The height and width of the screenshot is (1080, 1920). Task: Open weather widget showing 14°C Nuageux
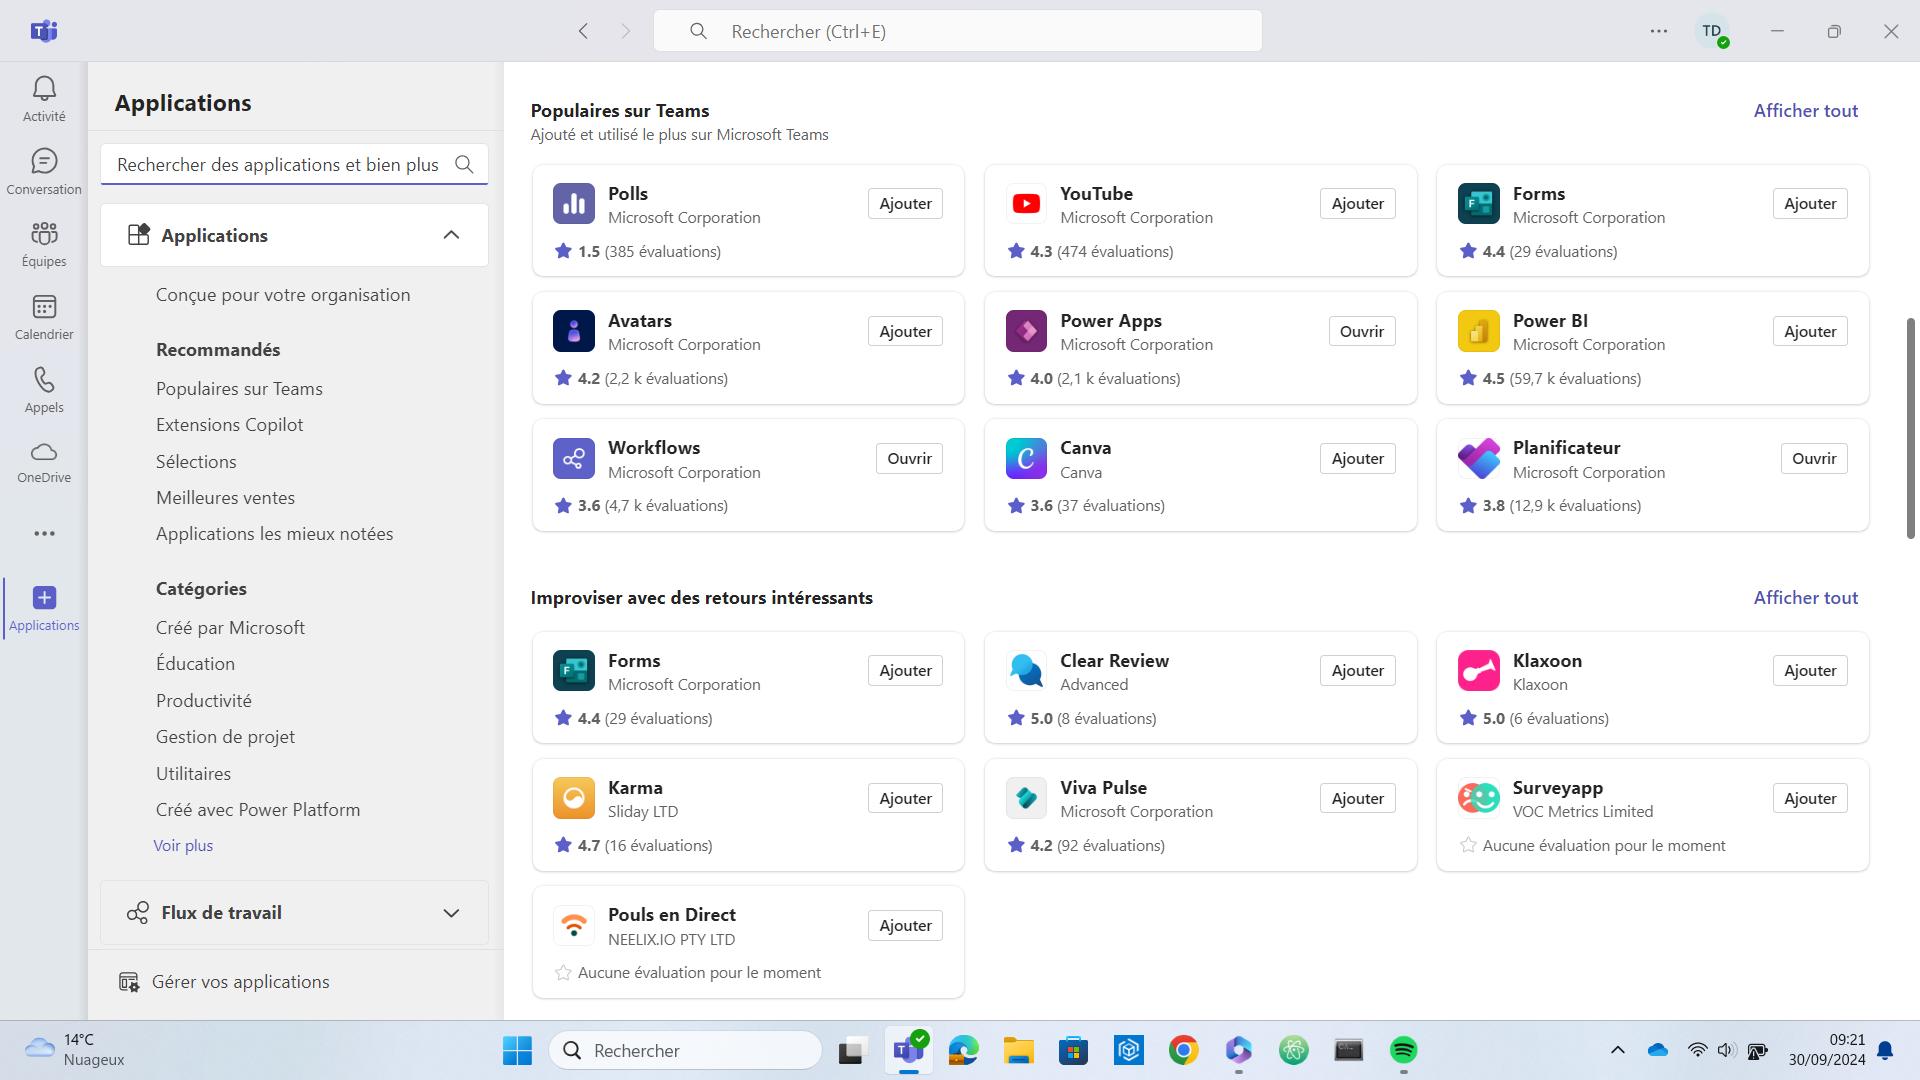75,1050
